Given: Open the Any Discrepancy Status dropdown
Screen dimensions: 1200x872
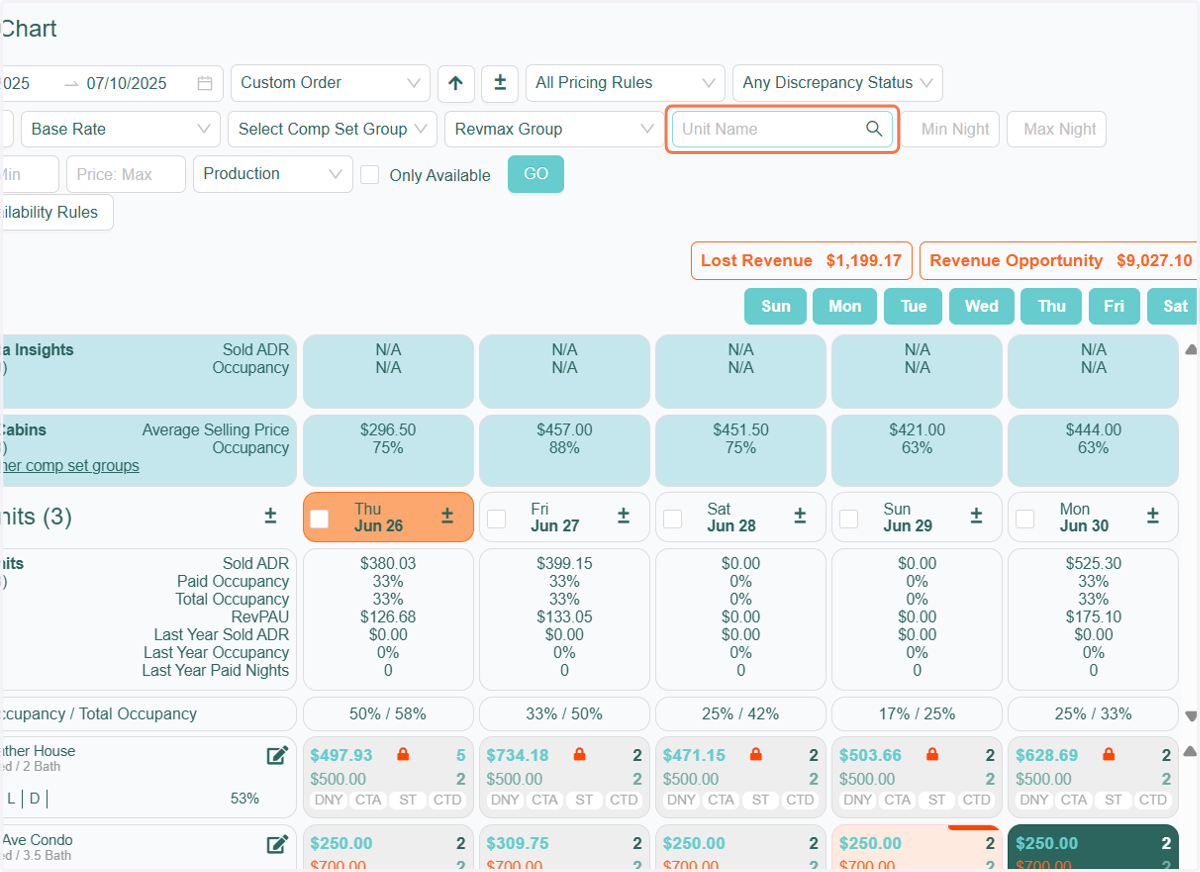Looking at the screenshot, I should (838, 83).
